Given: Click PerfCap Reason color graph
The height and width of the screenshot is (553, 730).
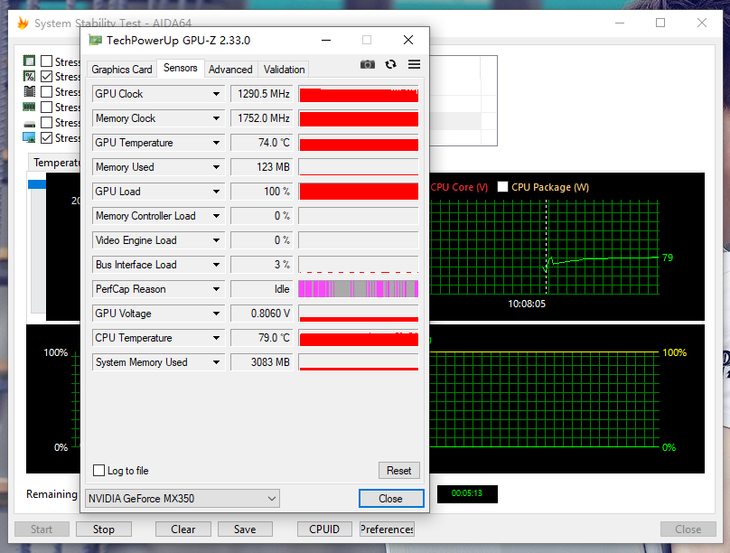Looking at the screenshot, I should pyautogui.click(x=358, y=289).
